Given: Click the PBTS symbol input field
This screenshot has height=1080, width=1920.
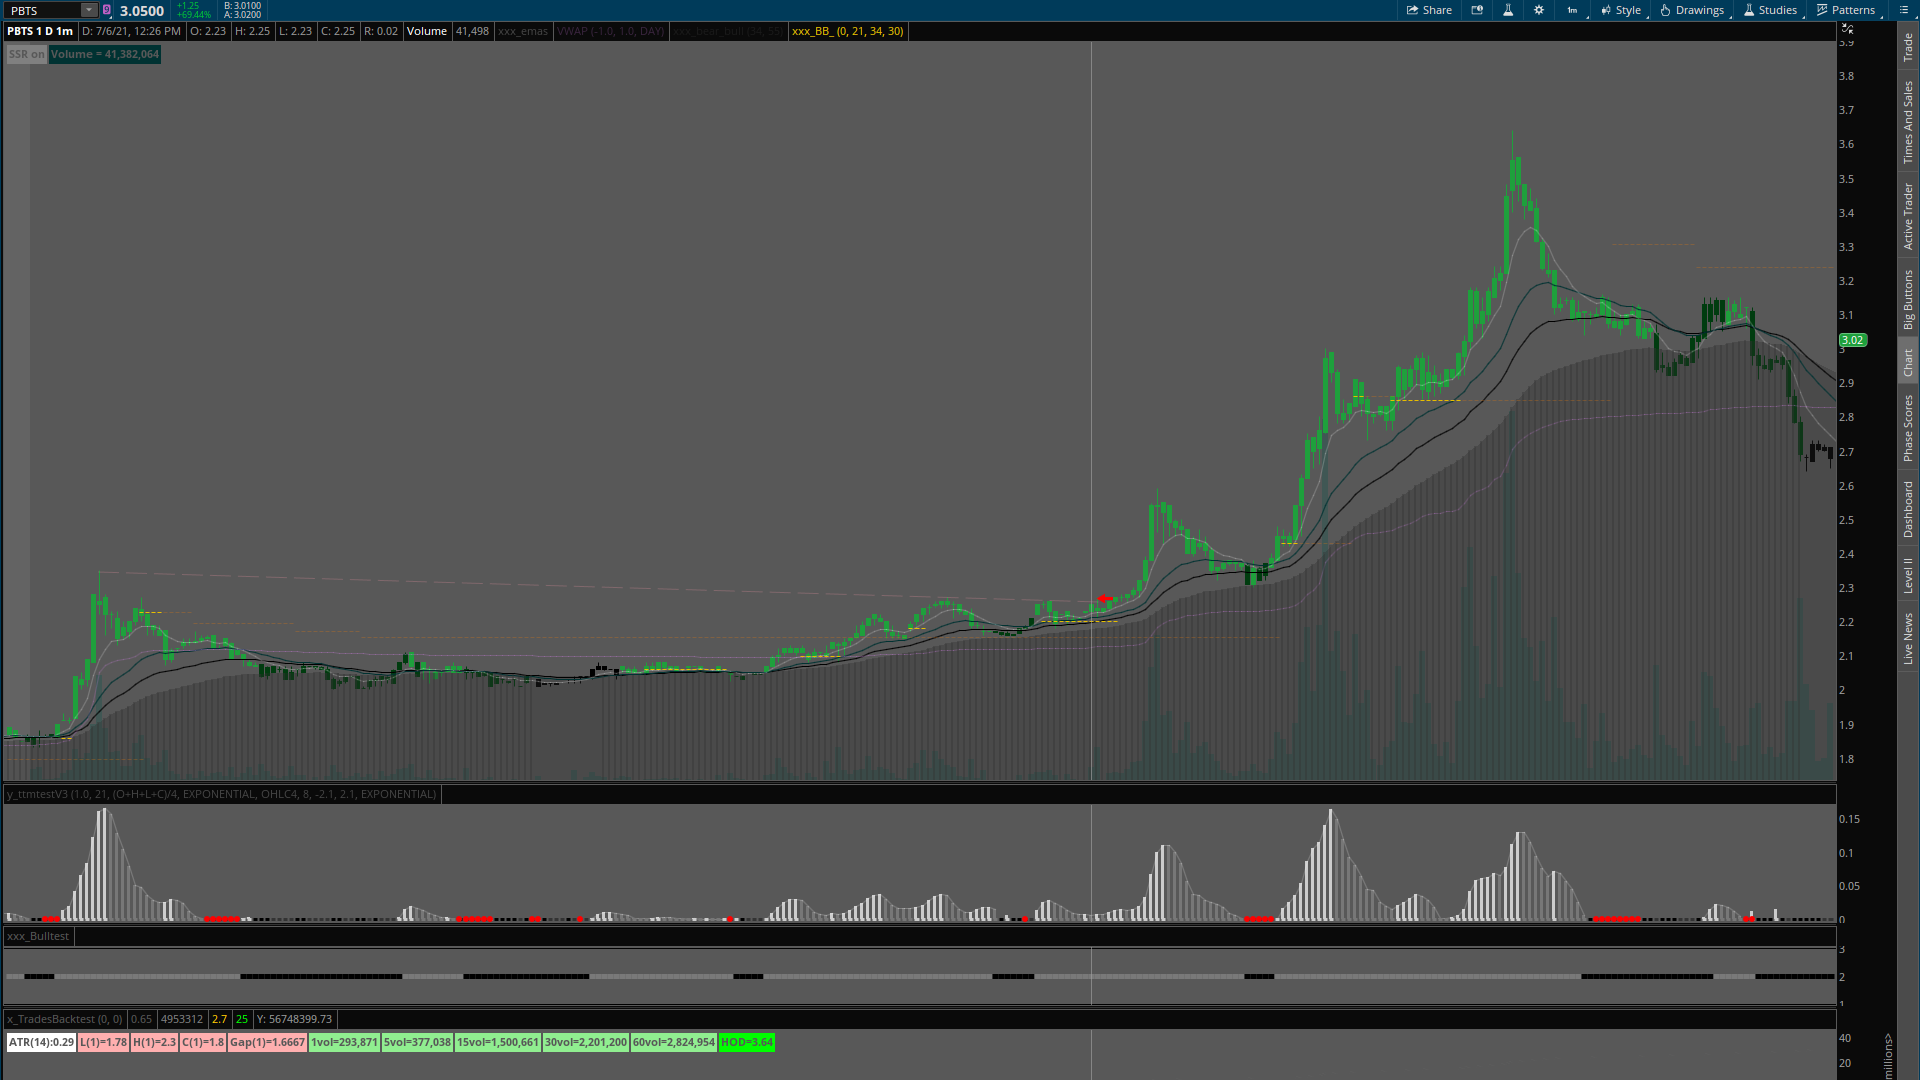Looking at the screenshot, I should (x=42, y=10).
